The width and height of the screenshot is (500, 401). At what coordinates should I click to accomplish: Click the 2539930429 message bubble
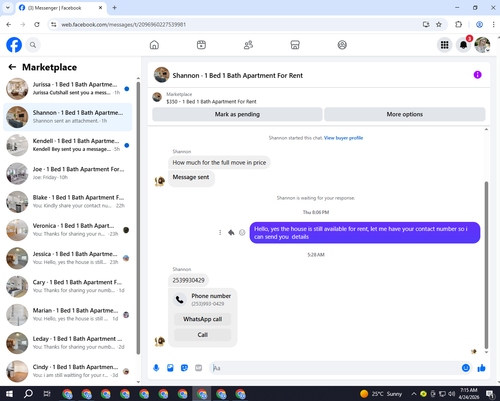(x=188, y=280)
